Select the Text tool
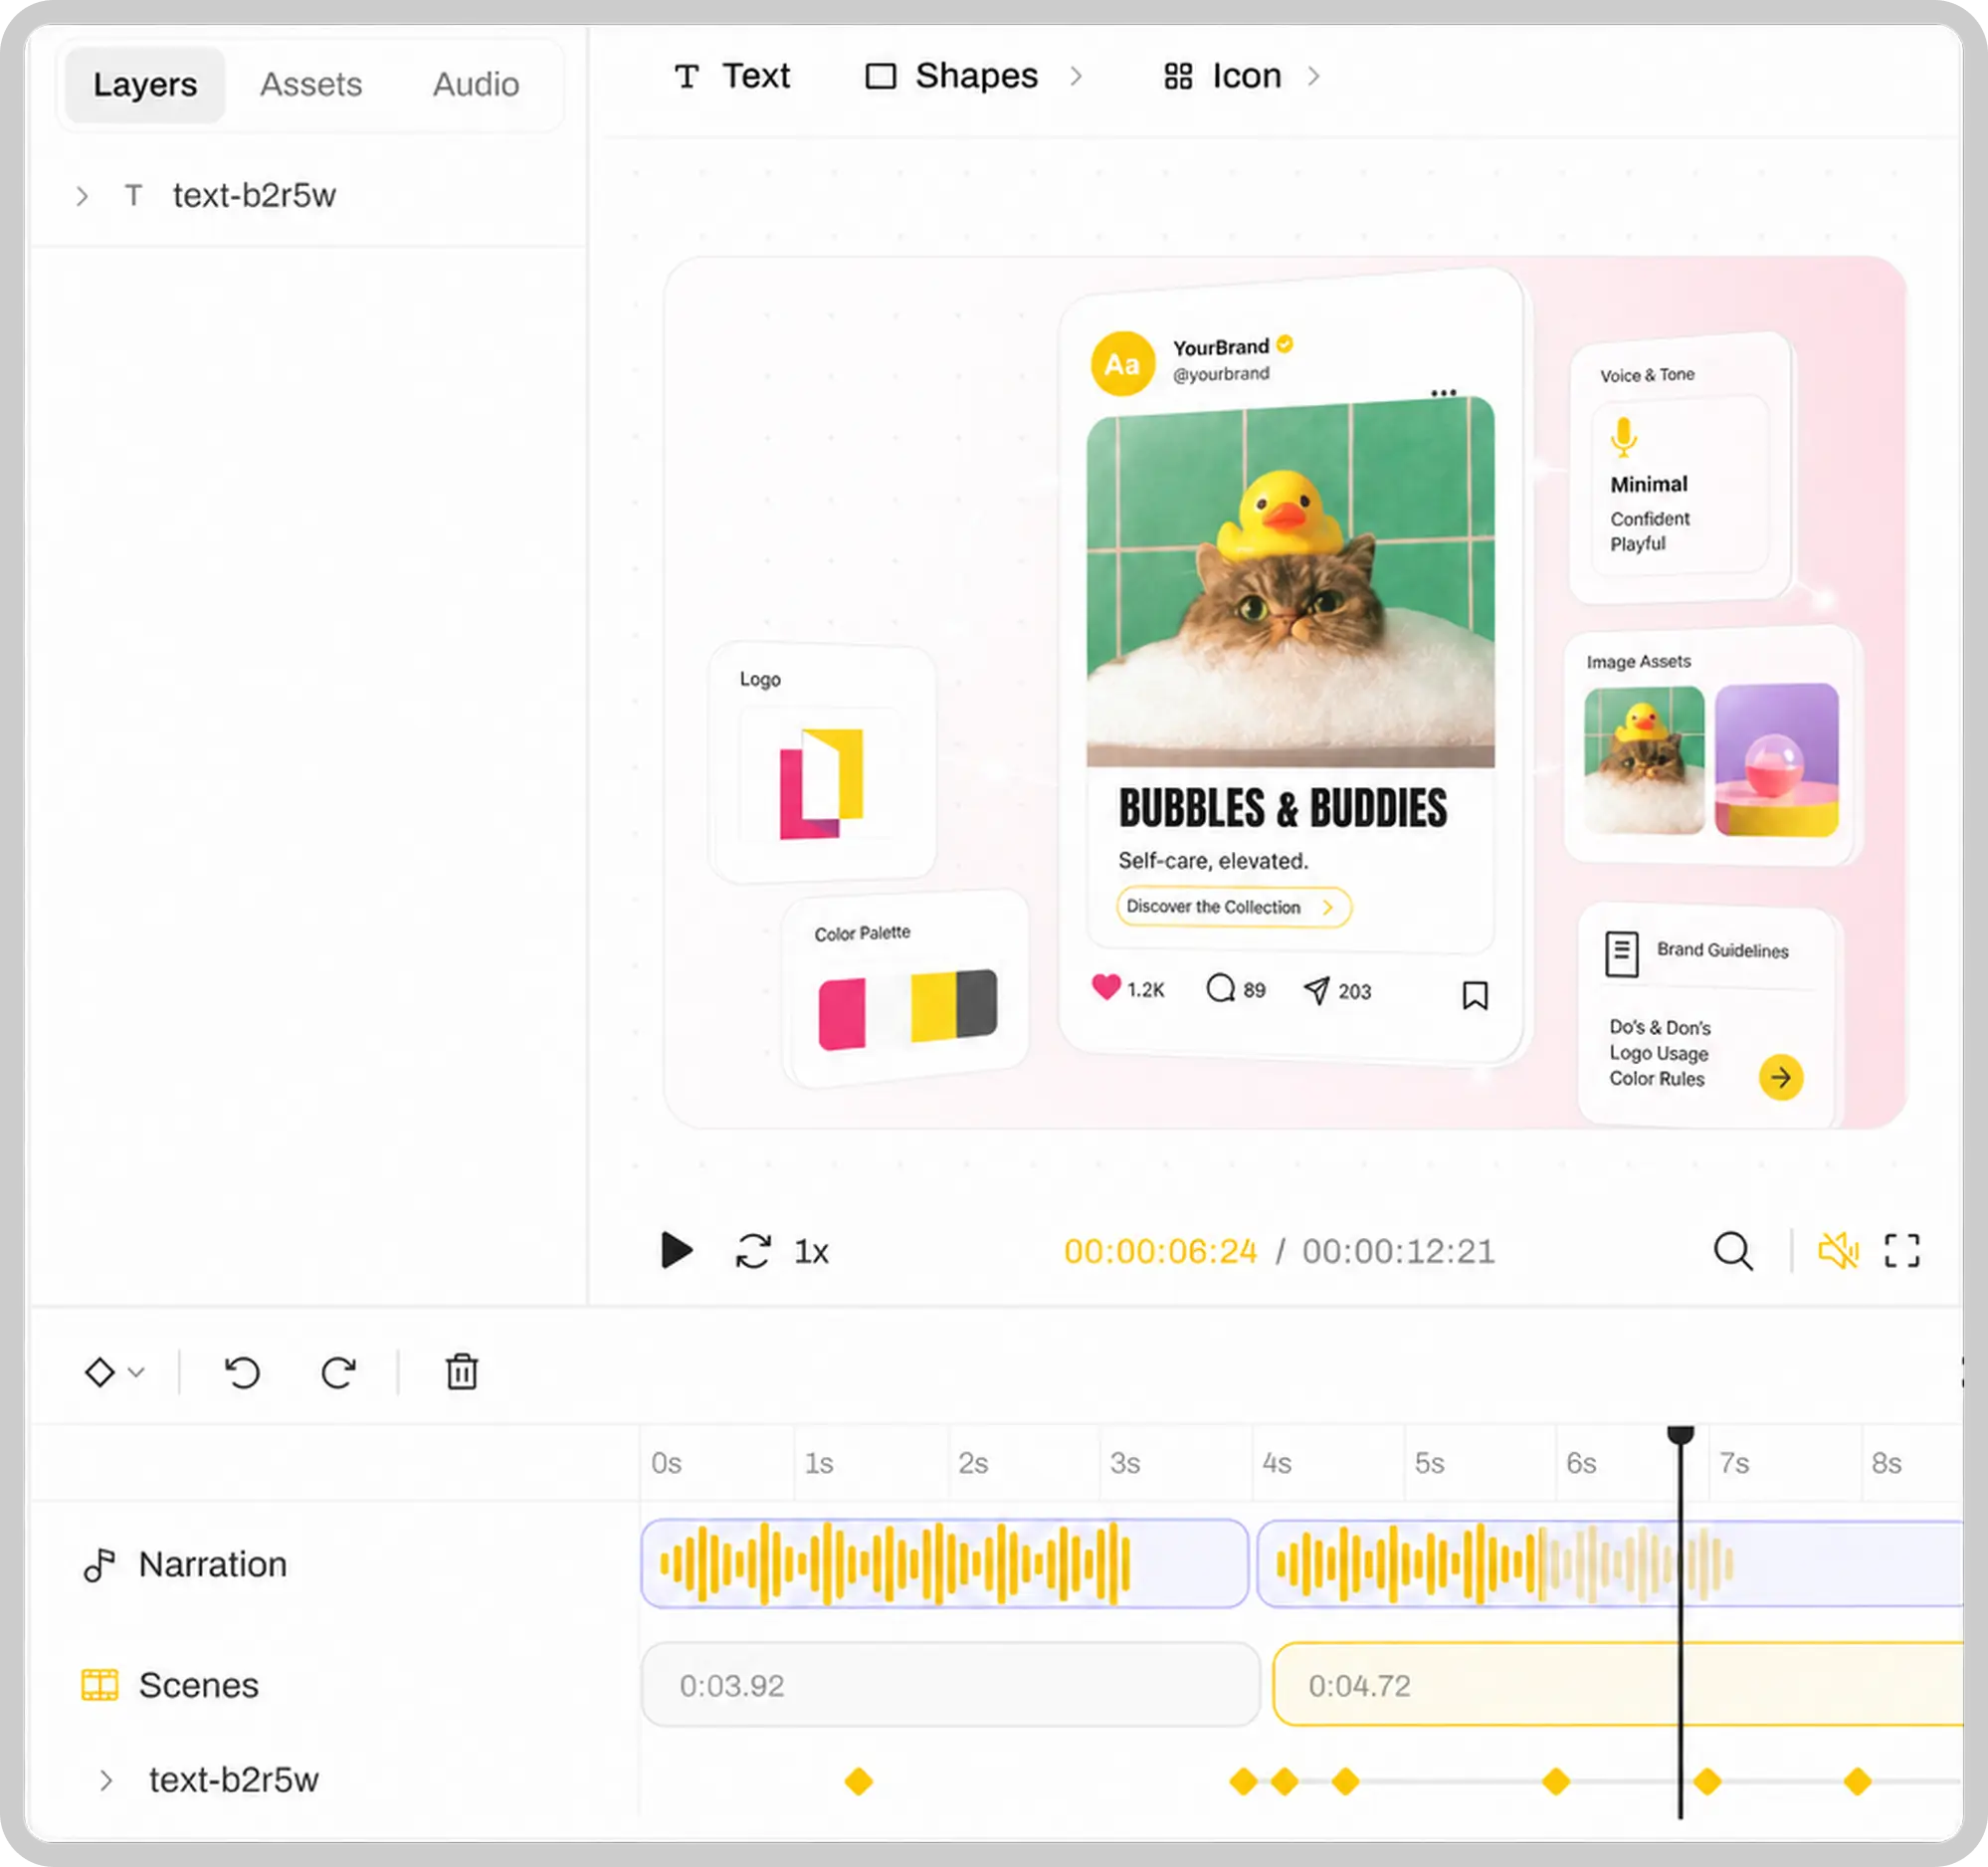The height and width of the screenshot is (1867, 1988). [x=732, y=76]
